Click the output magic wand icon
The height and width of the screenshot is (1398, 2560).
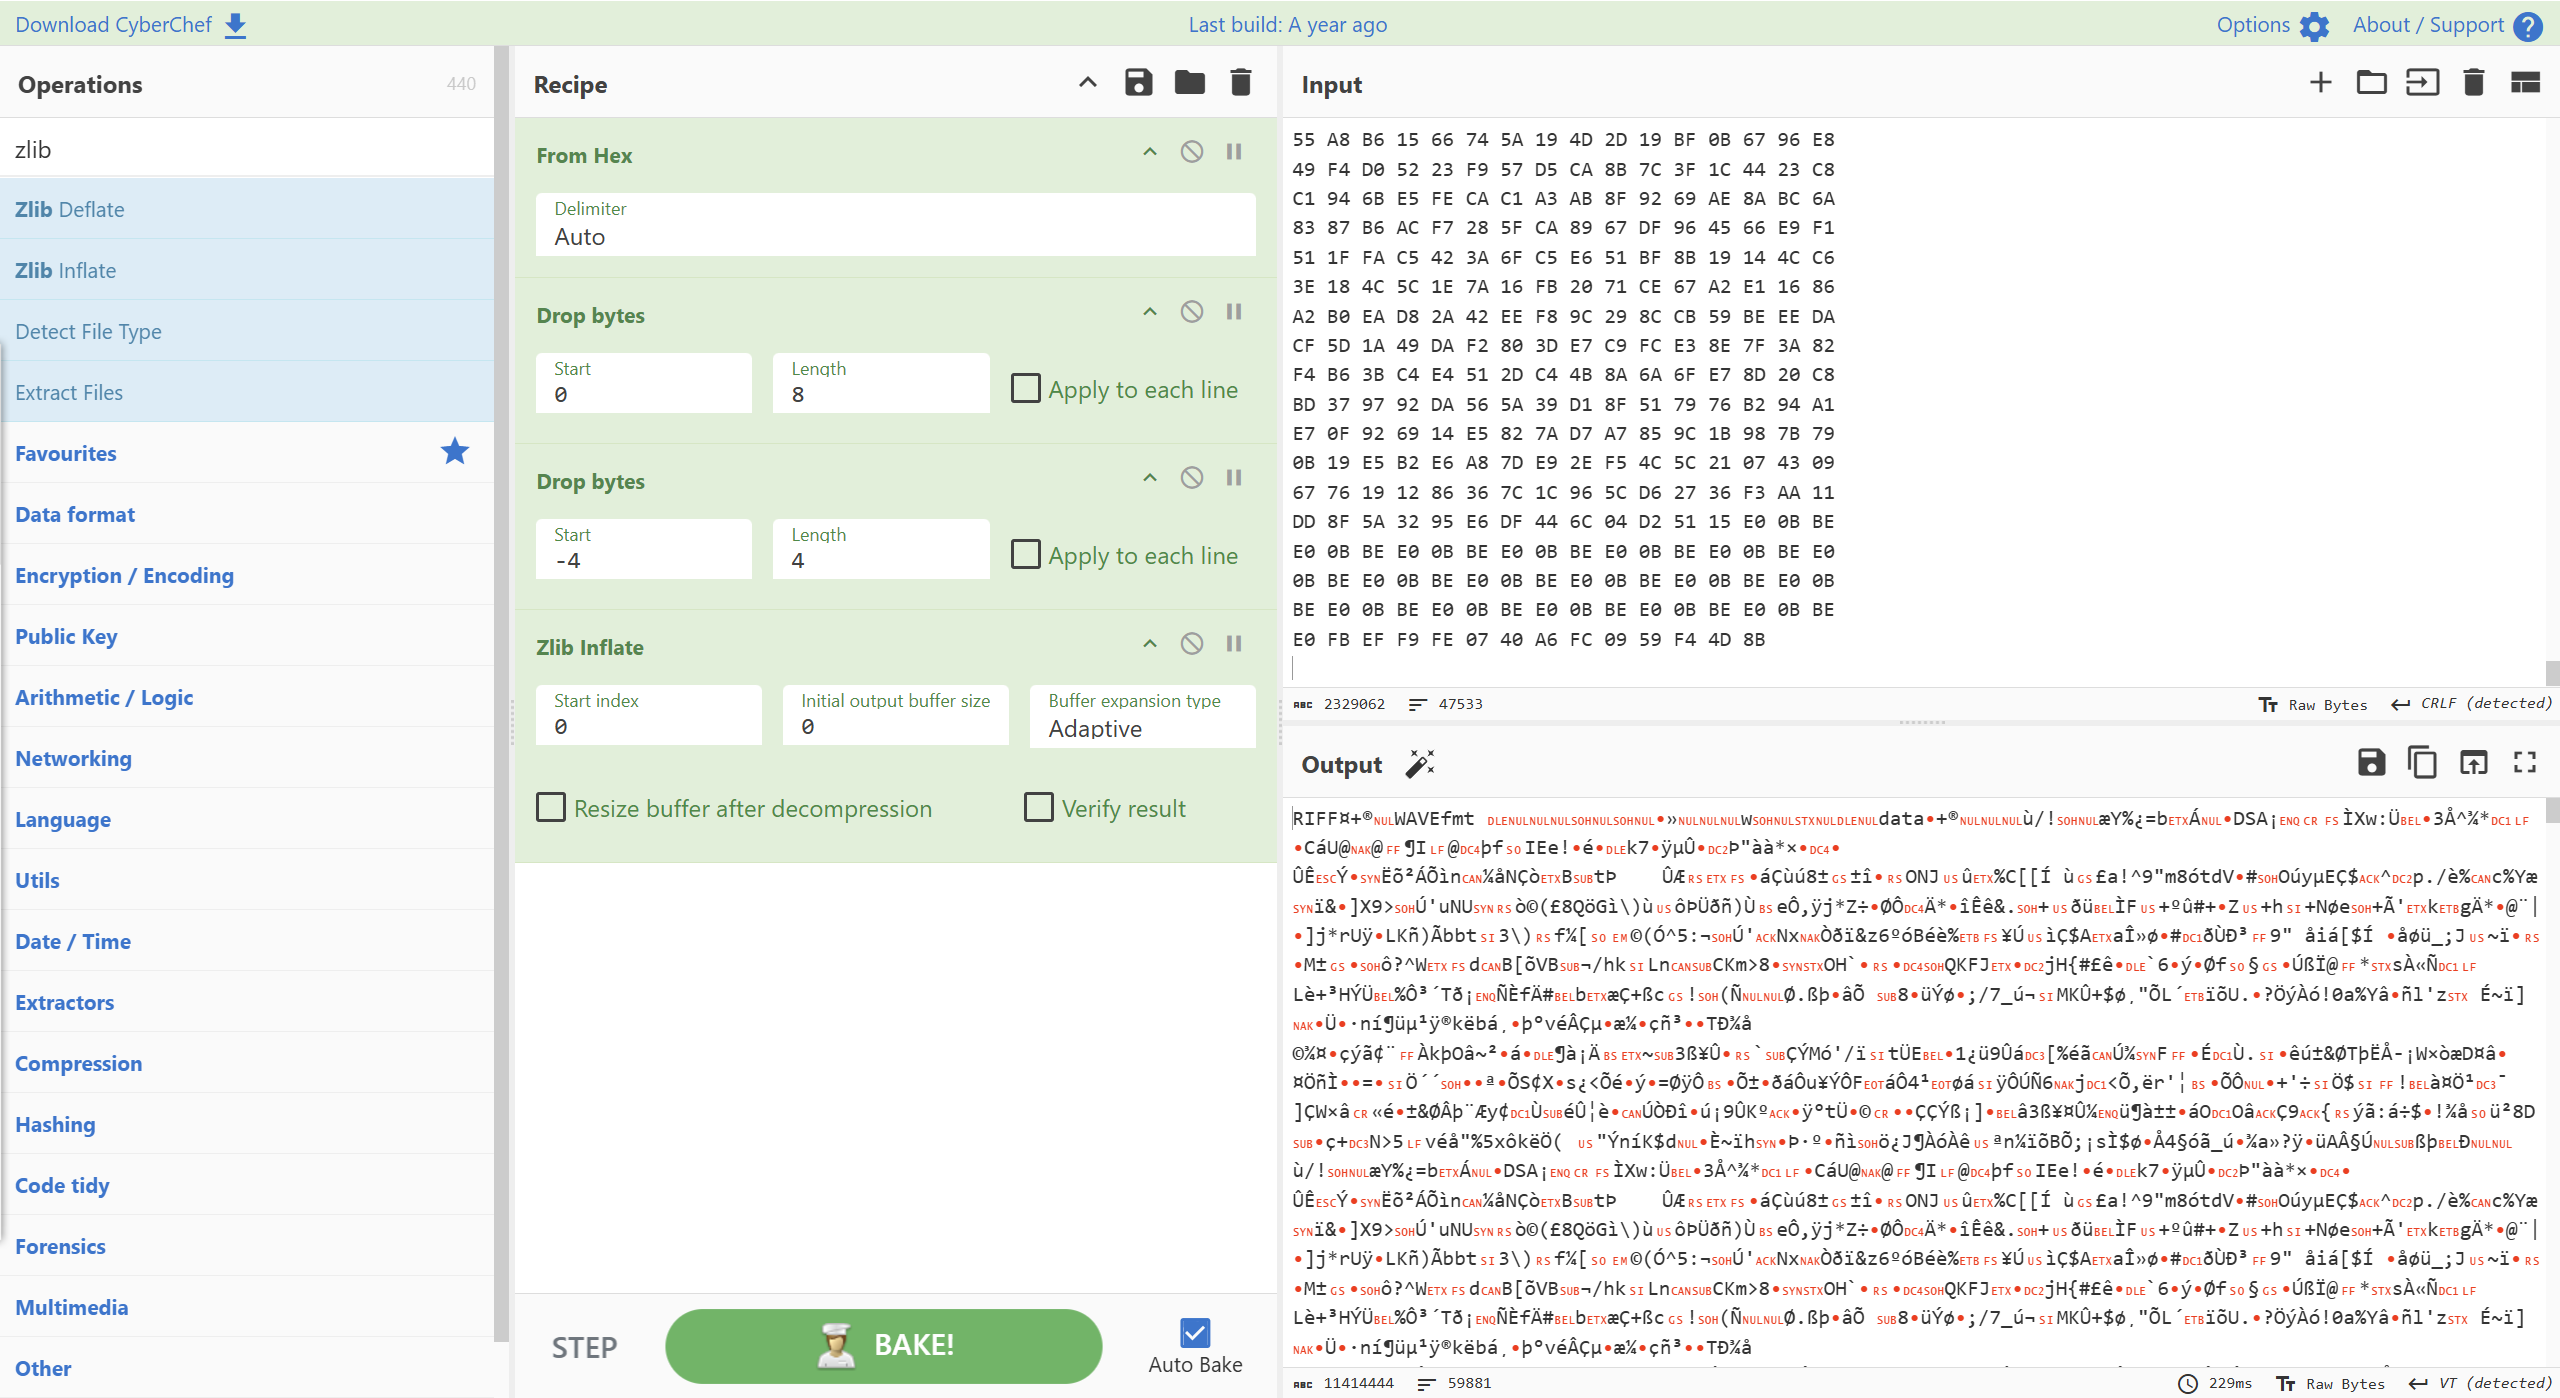click(1419, 764)
